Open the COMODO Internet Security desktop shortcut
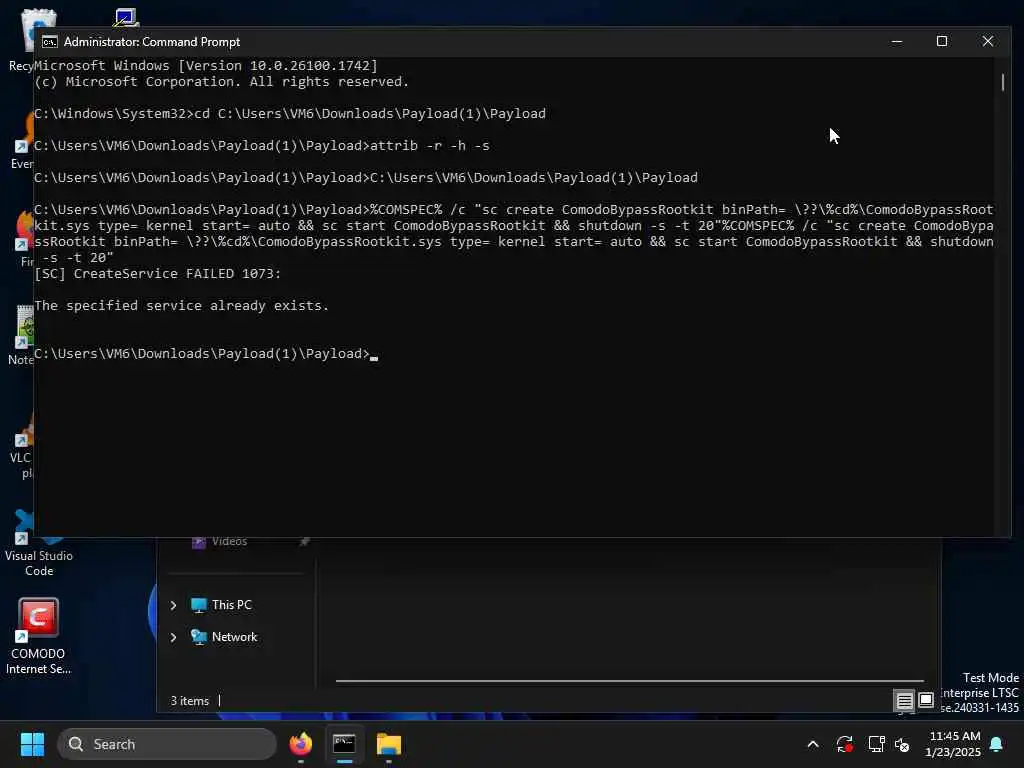This screenshot has height=768, width=1024. coord(38,636)
